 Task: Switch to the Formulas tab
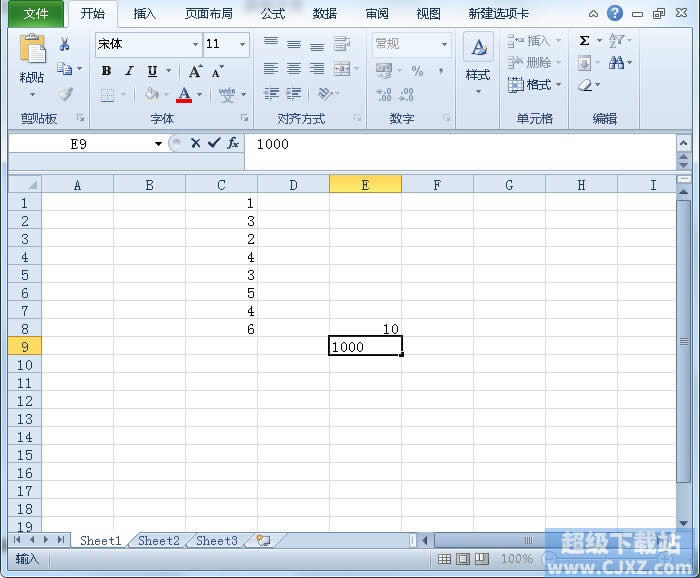(x=273, y=14)
